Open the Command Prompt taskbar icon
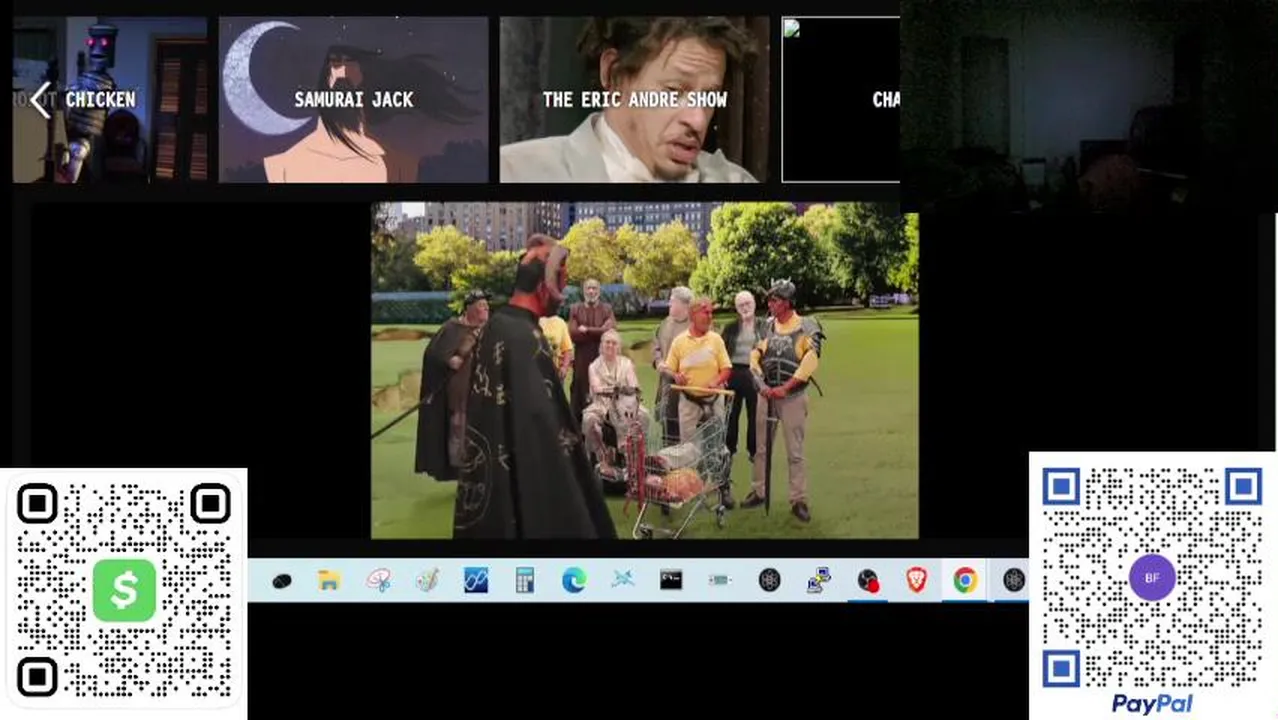The width and height of the screenshot is (1278, 720). pos(671,580)
